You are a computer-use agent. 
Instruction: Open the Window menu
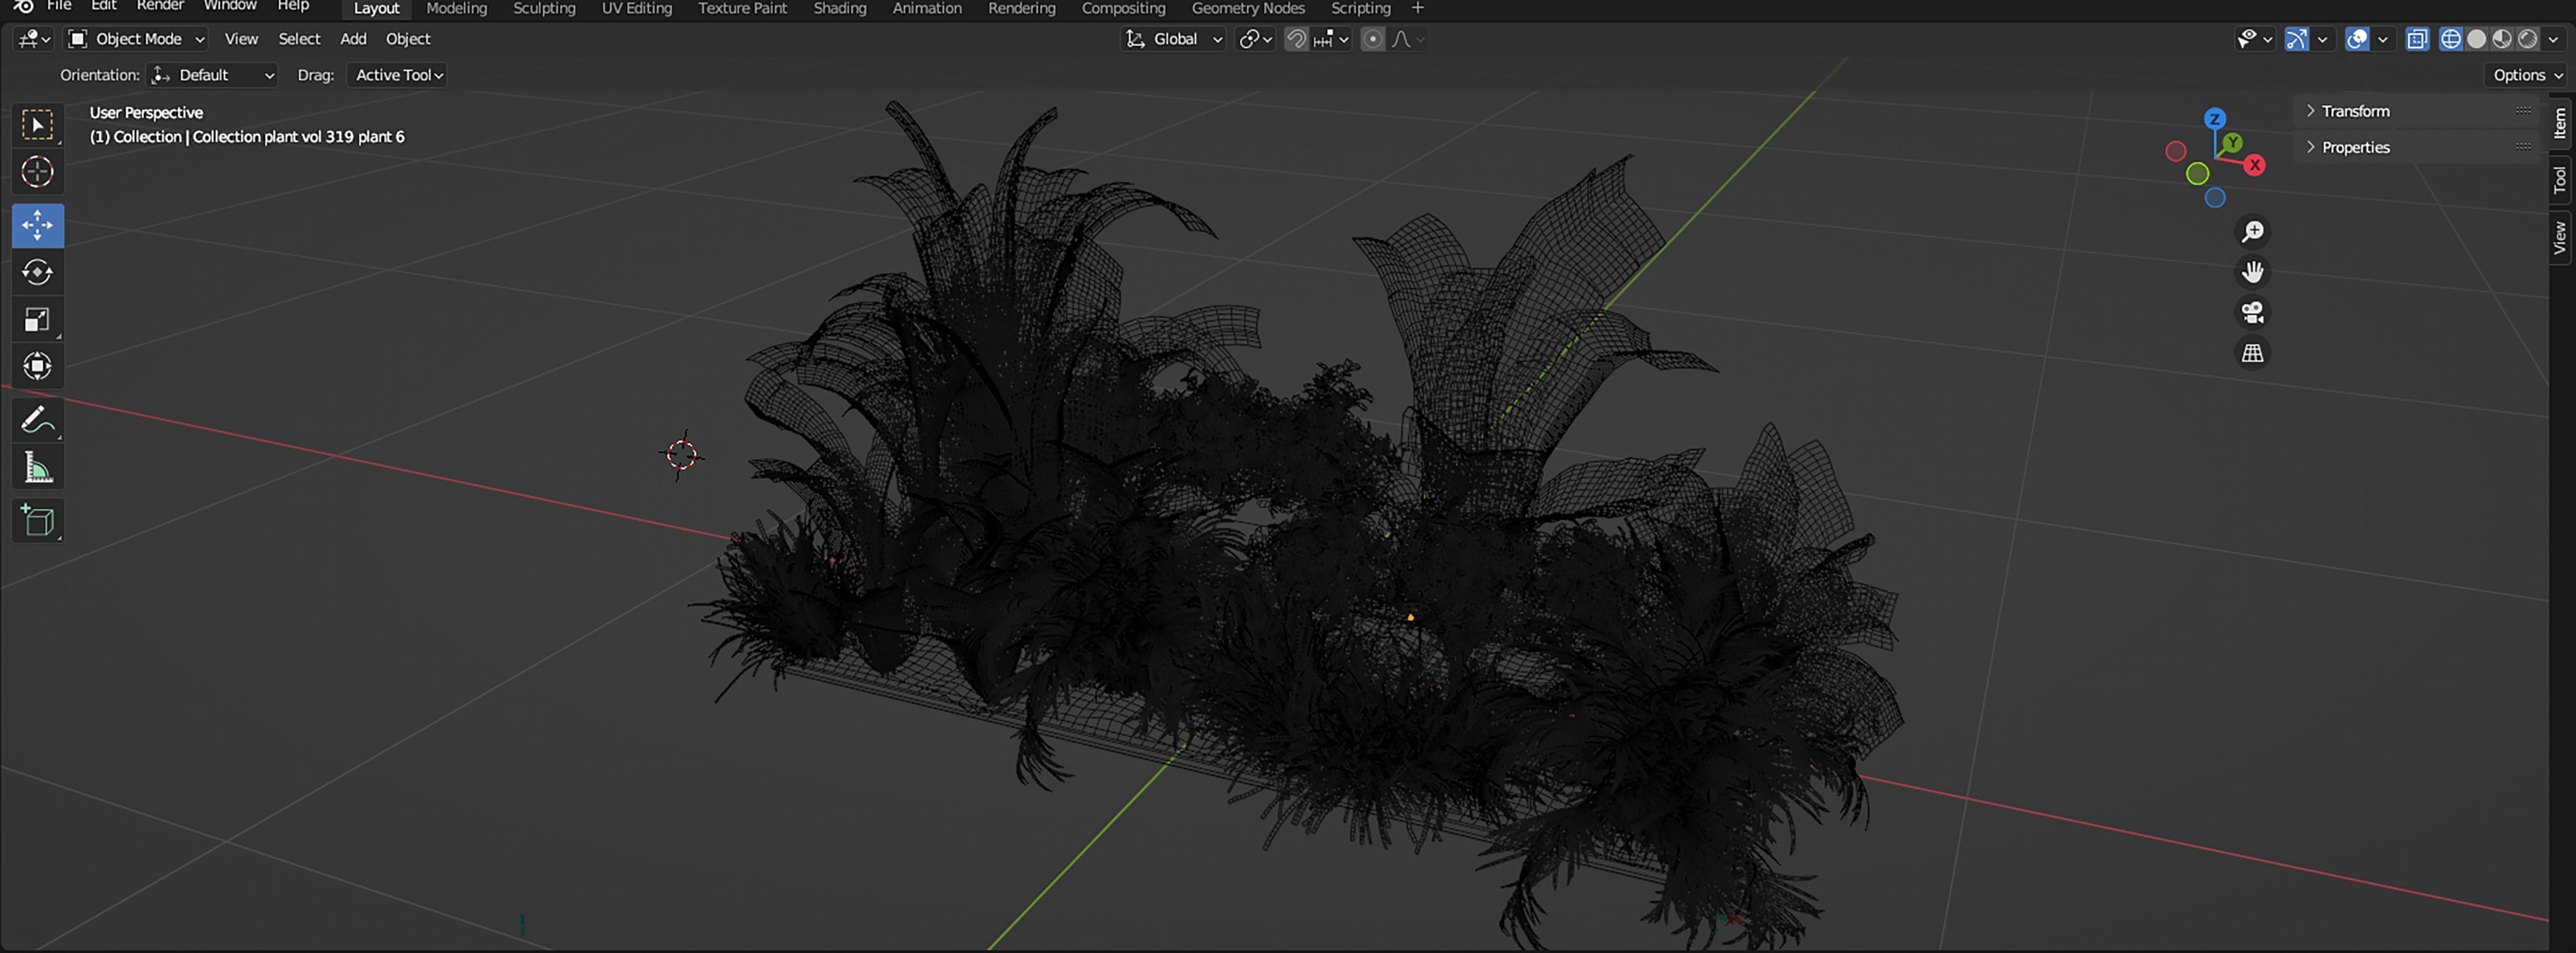pyautogui.click(x=230, y=6)
